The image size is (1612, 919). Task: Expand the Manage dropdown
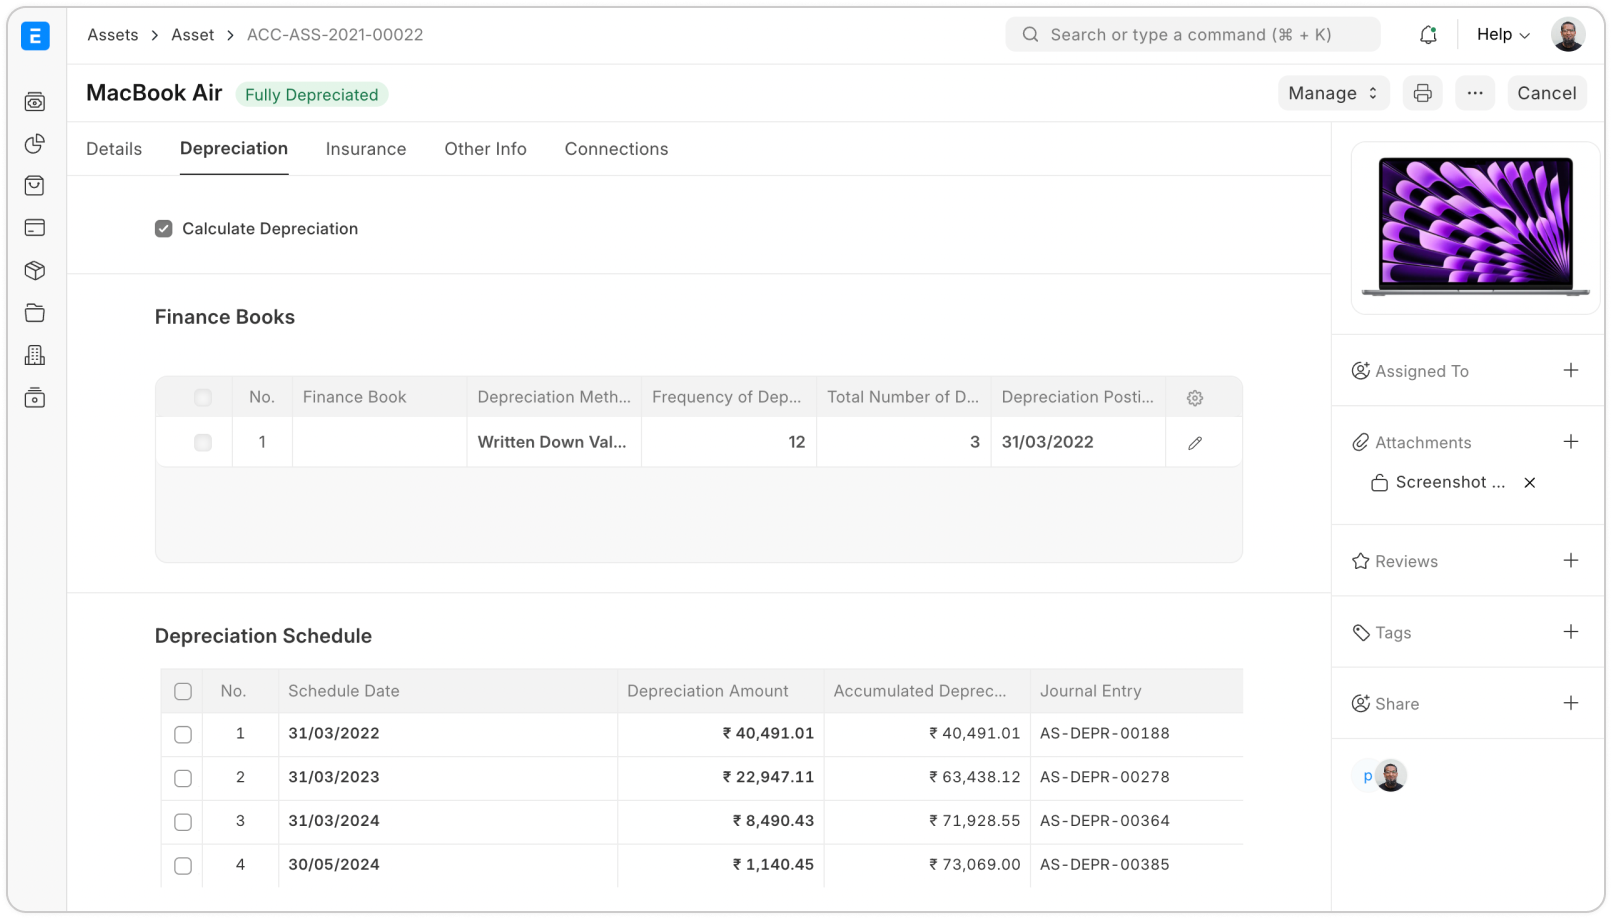pyautogui.click(x=1332, y=93)
